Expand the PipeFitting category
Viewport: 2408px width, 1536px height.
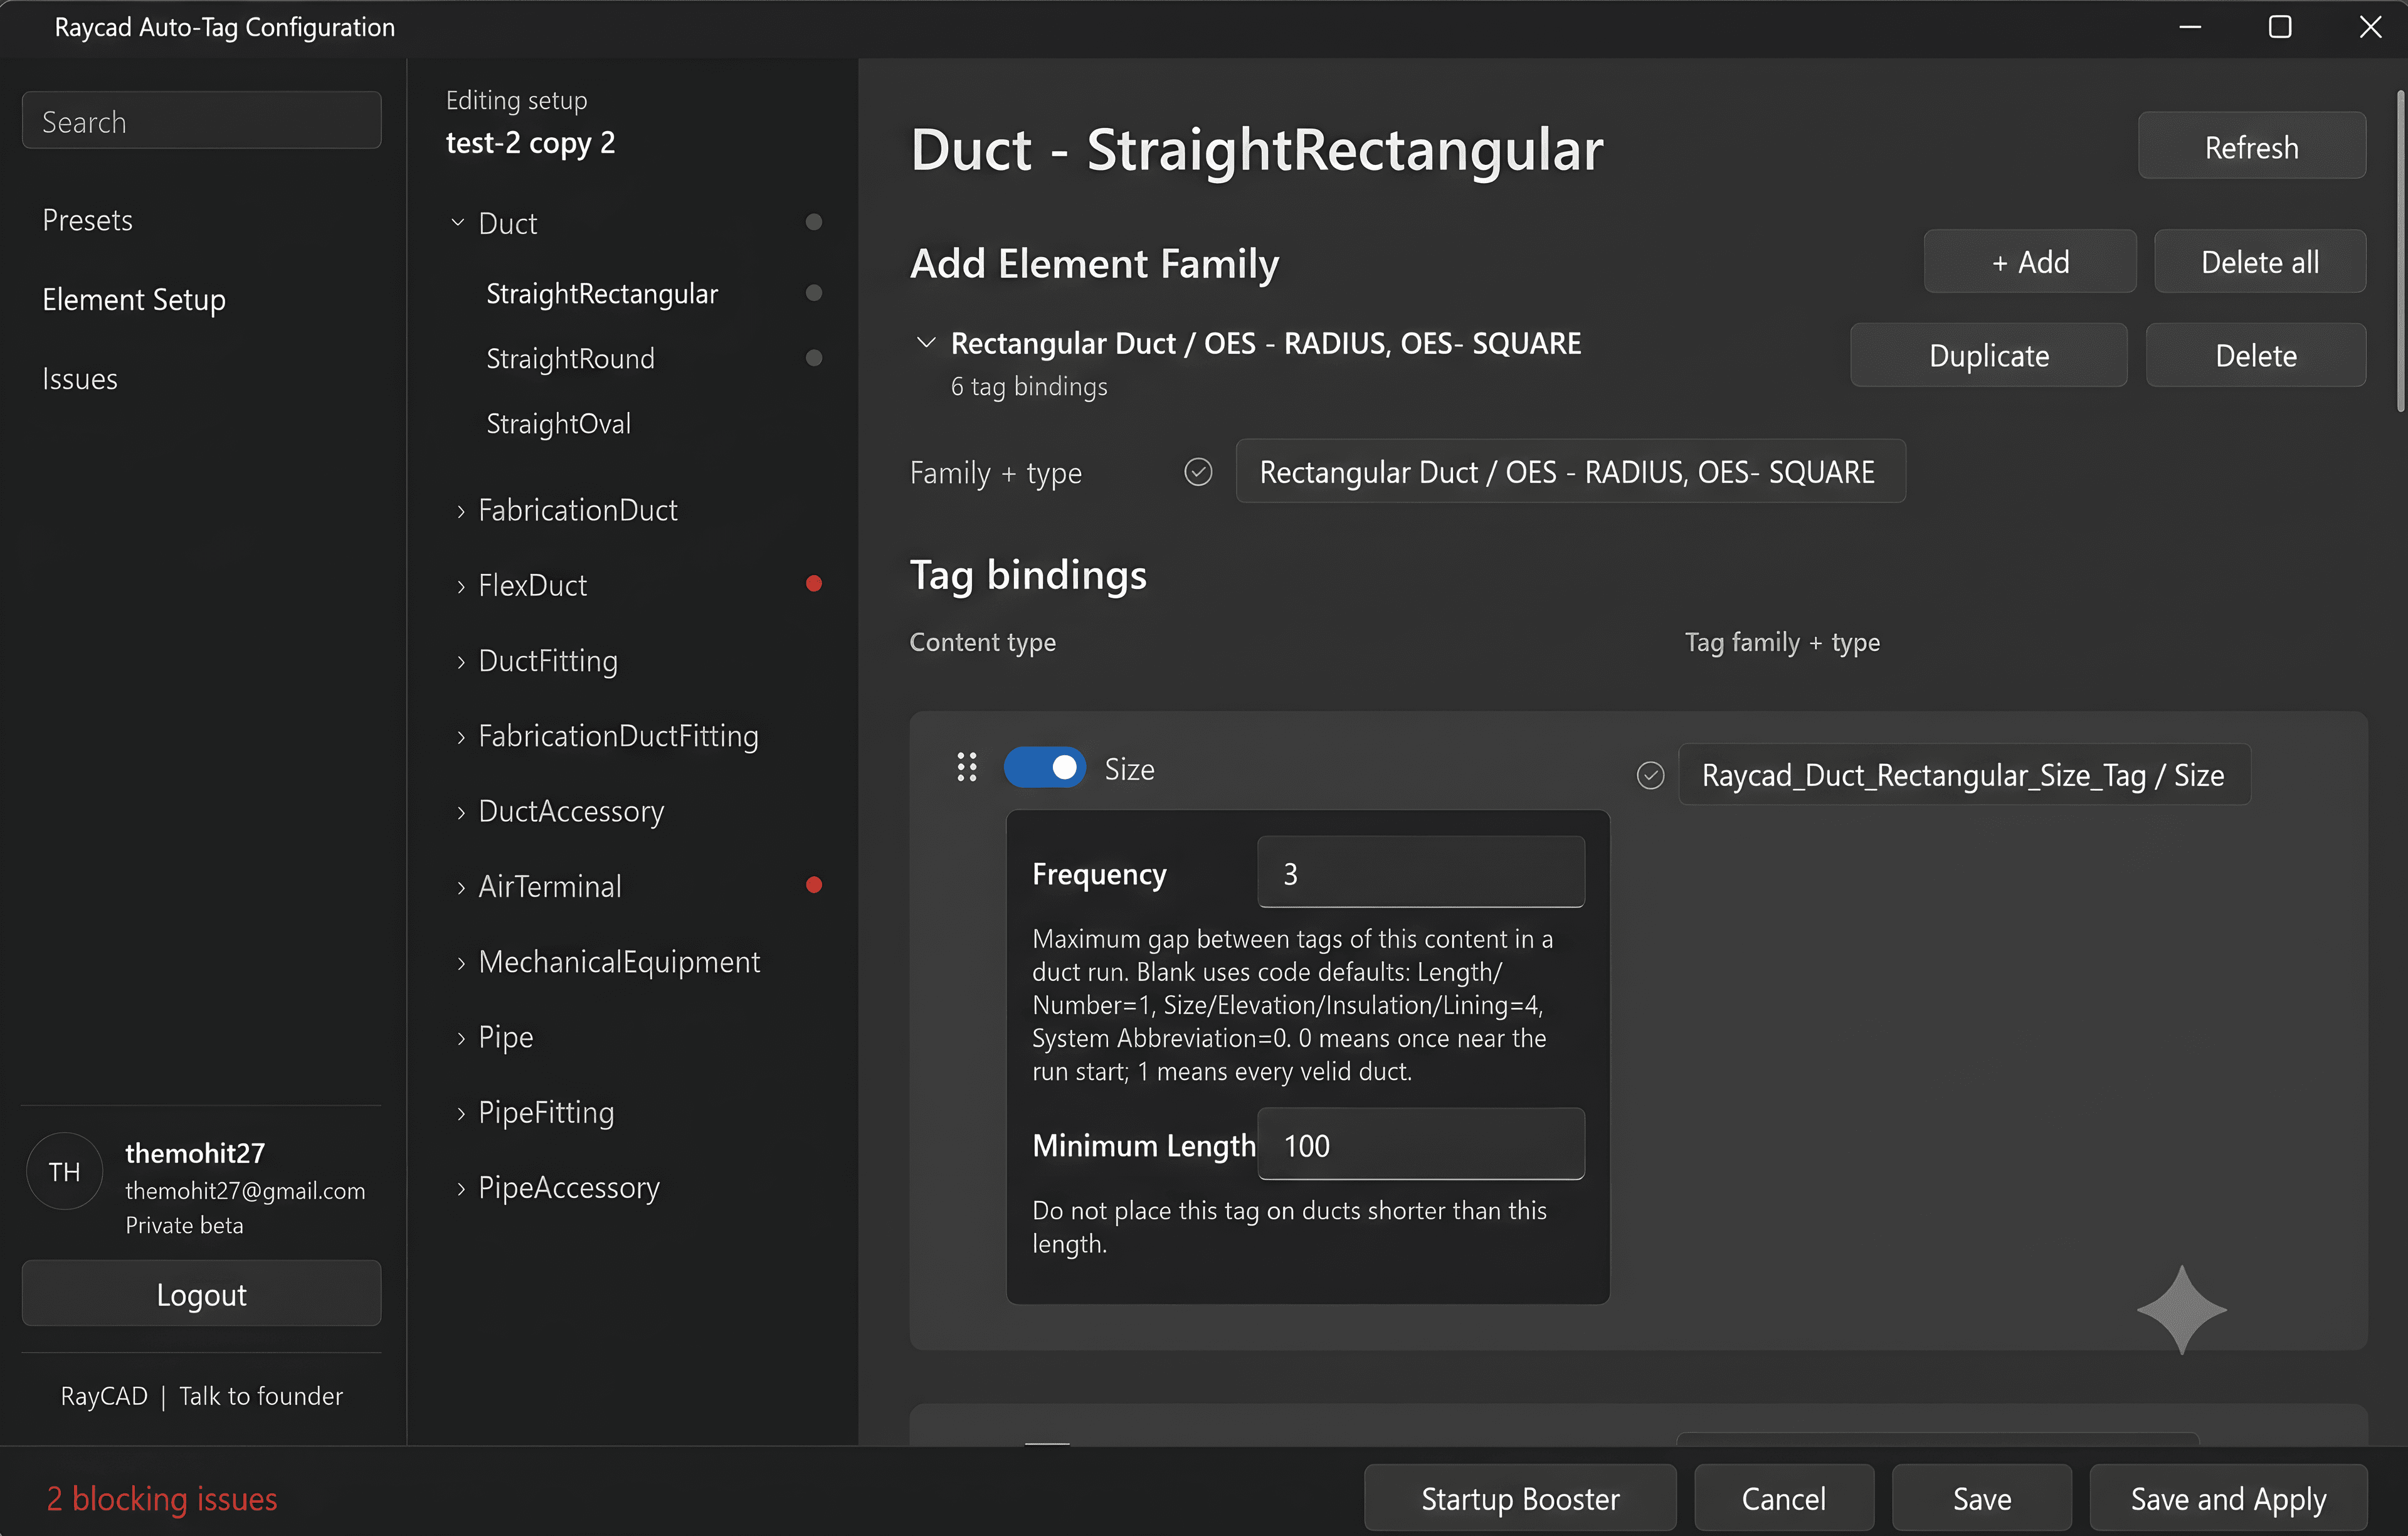[460, 1113]
